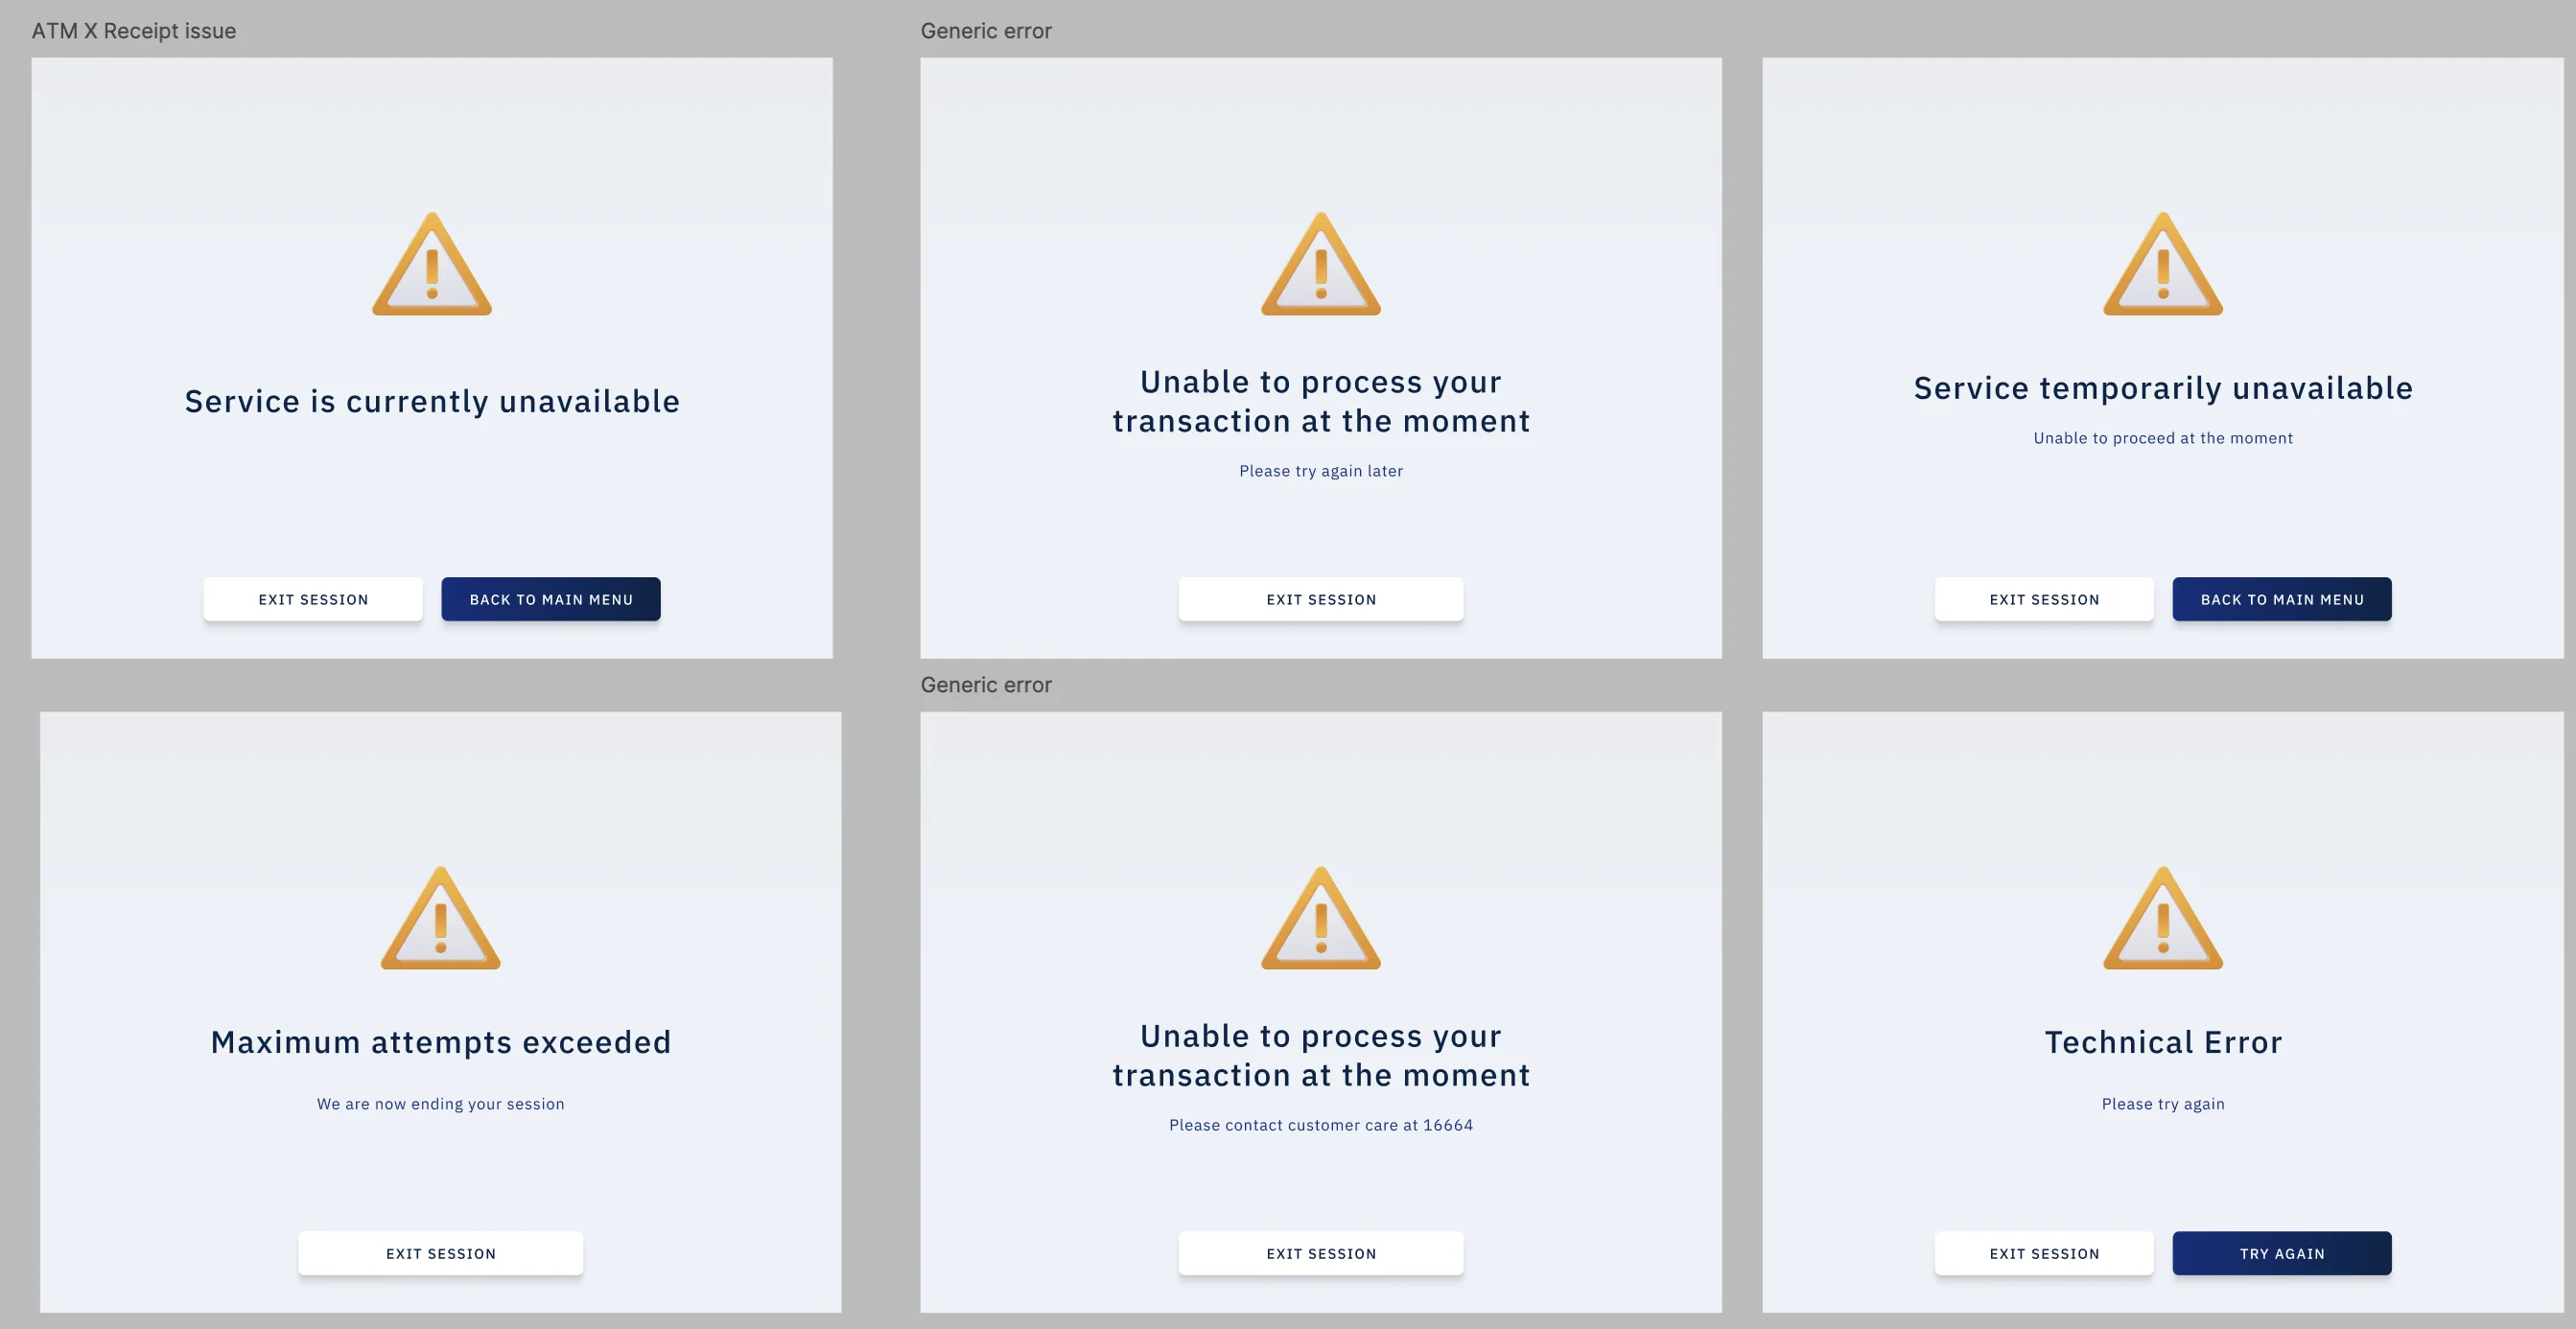2576x1329 pixels.
Task: Click BACK TO MAIN MENU on the receipt issue screen
Action: 551,599
